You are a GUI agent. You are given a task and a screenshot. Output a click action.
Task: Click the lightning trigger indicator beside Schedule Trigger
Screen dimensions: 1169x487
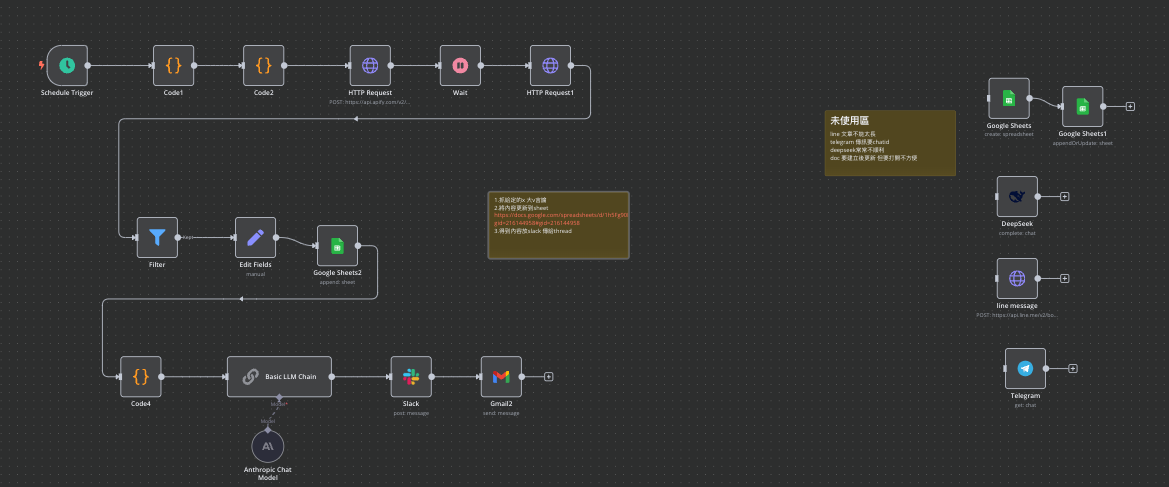[41, 66]
